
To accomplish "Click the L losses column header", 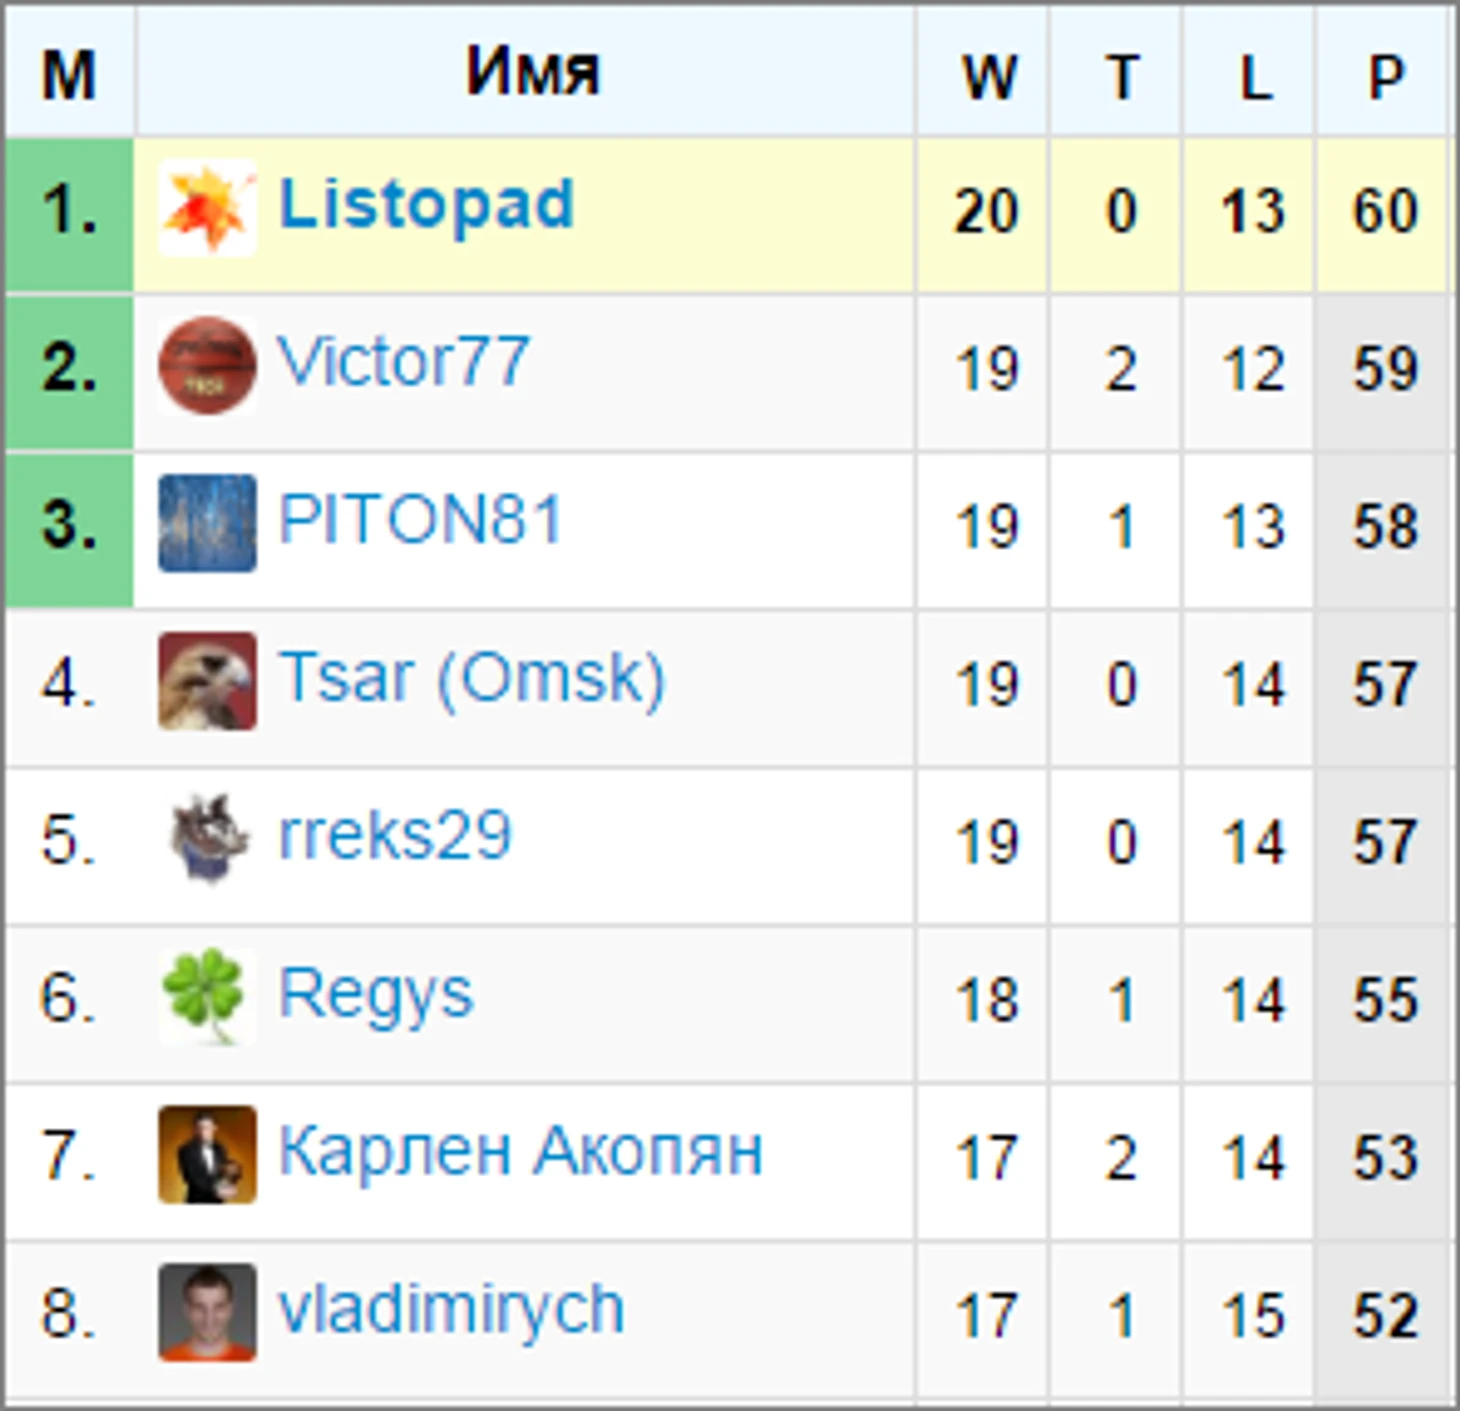I will (1254, 76).
